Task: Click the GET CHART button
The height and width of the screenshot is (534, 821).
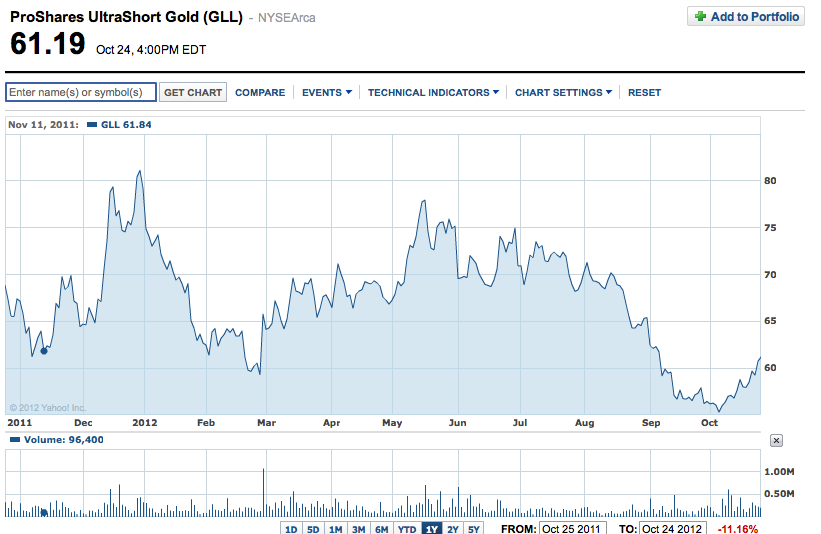Action: click(x=193, y=92)
